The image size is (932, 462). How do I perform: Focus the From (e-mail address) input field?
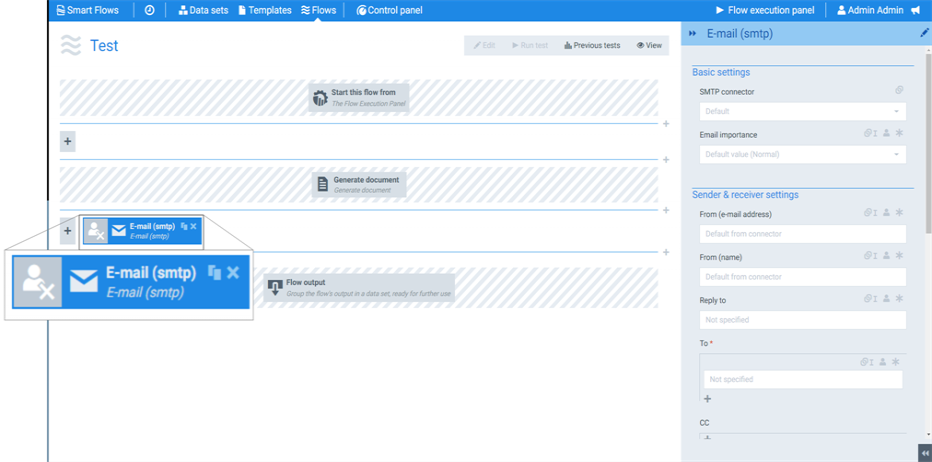(x=803, y=234)
